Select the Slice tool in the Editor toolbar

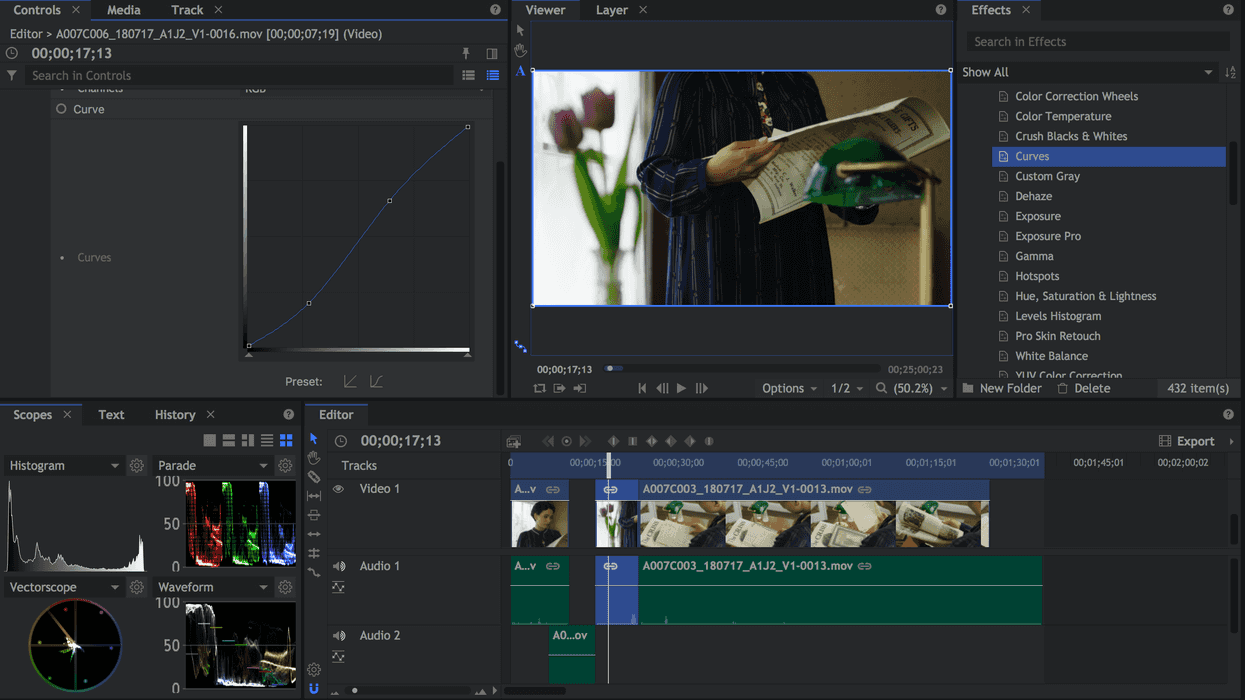314,477
